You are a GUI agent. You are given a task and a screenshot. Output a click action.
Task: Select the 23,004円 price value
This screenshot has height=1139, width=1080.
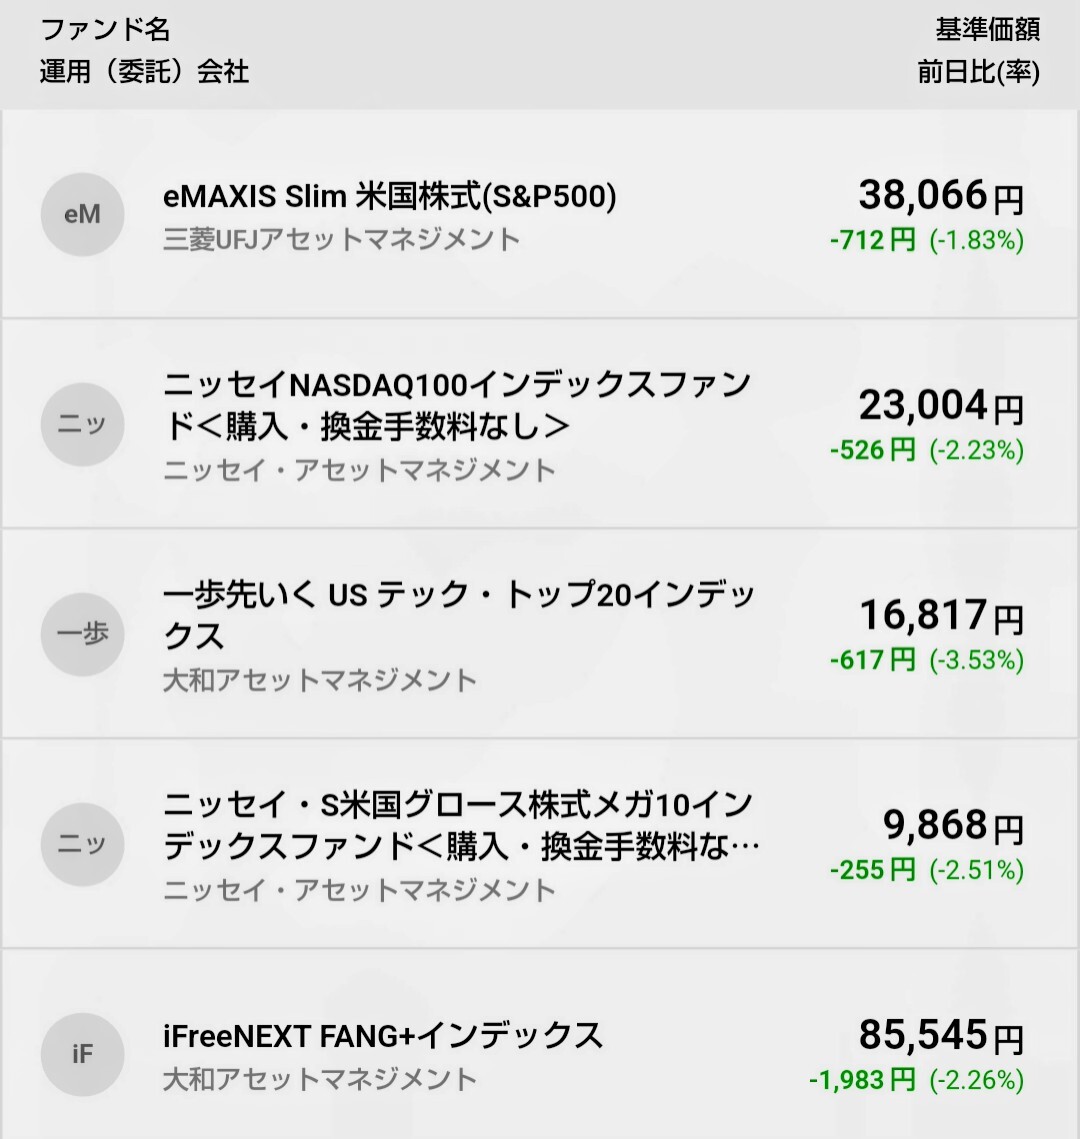(x=940, y=406)
